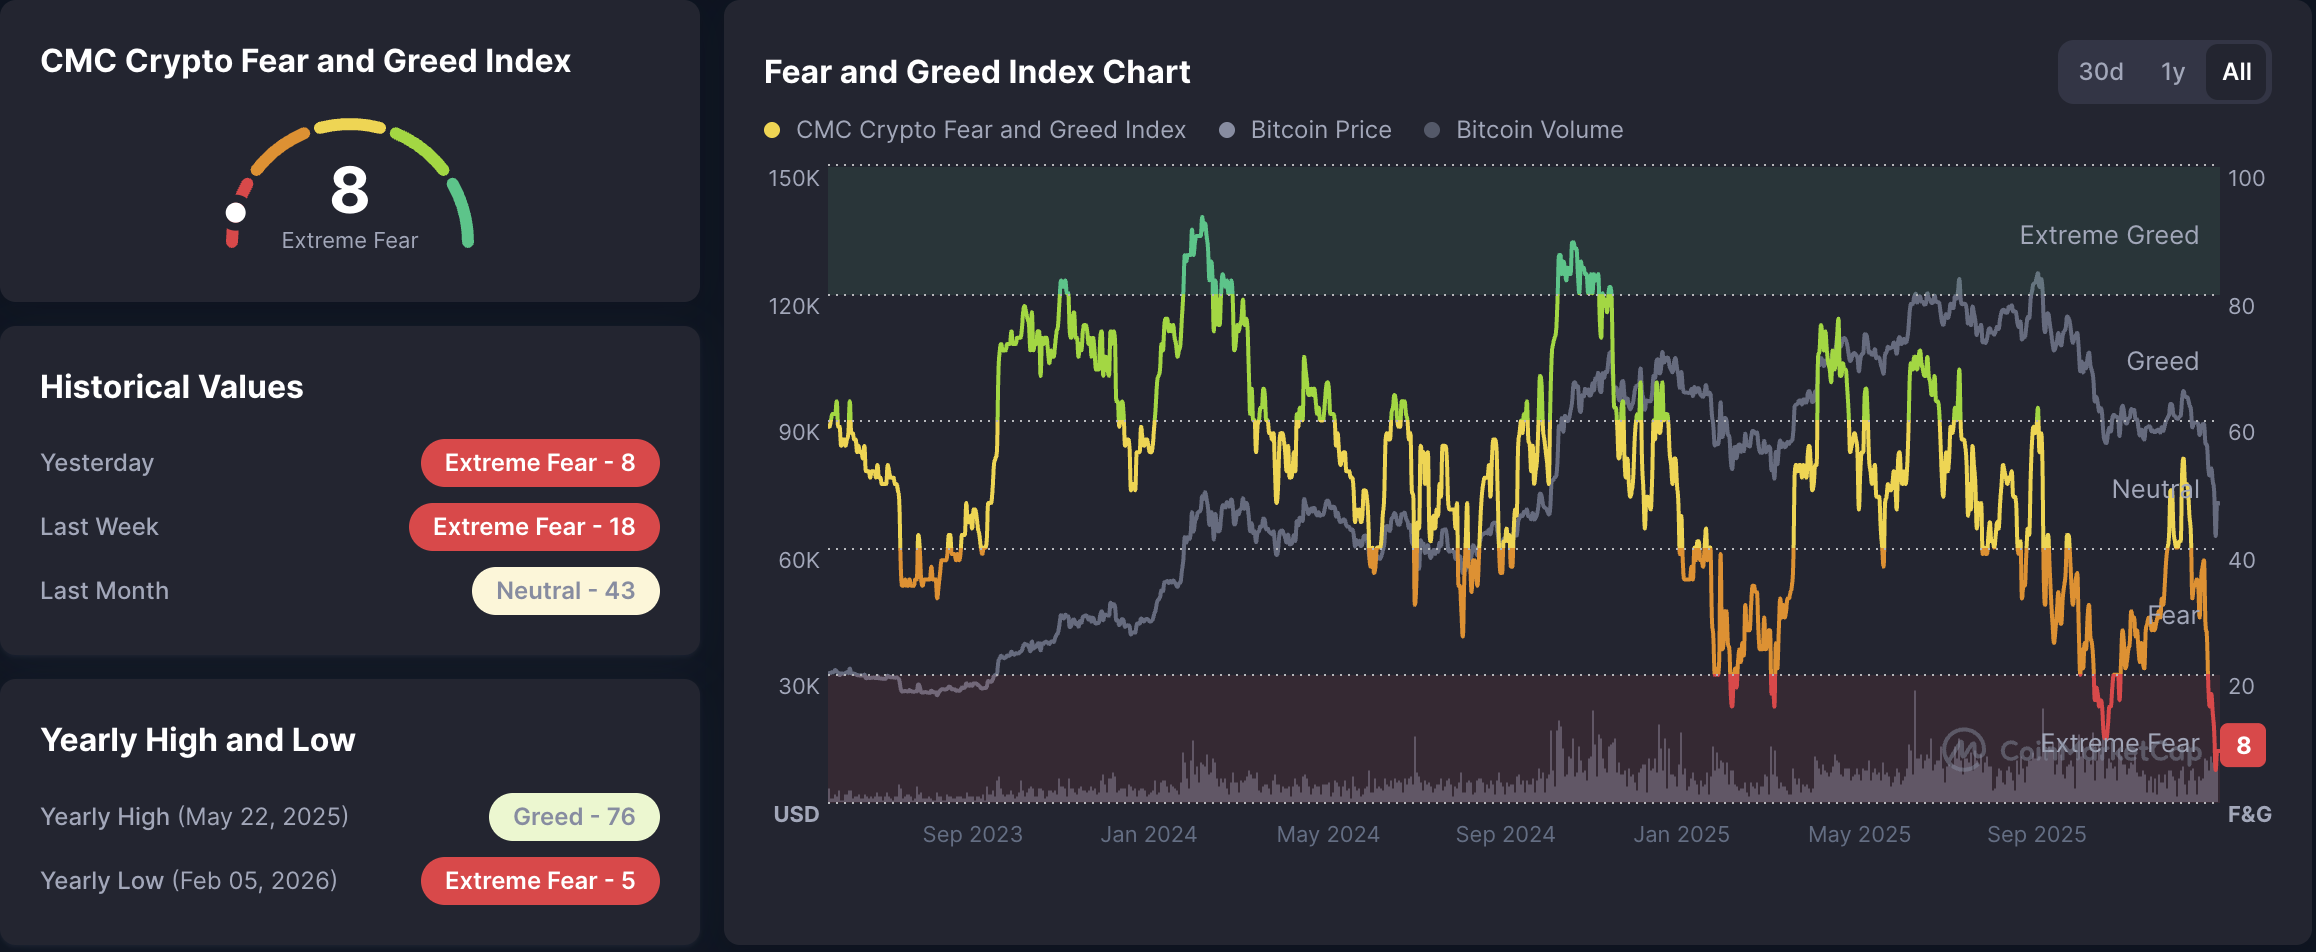
Task: Toggle the CMC Crypto Fear and Greed Index series
Action: [x=989, y=130]
